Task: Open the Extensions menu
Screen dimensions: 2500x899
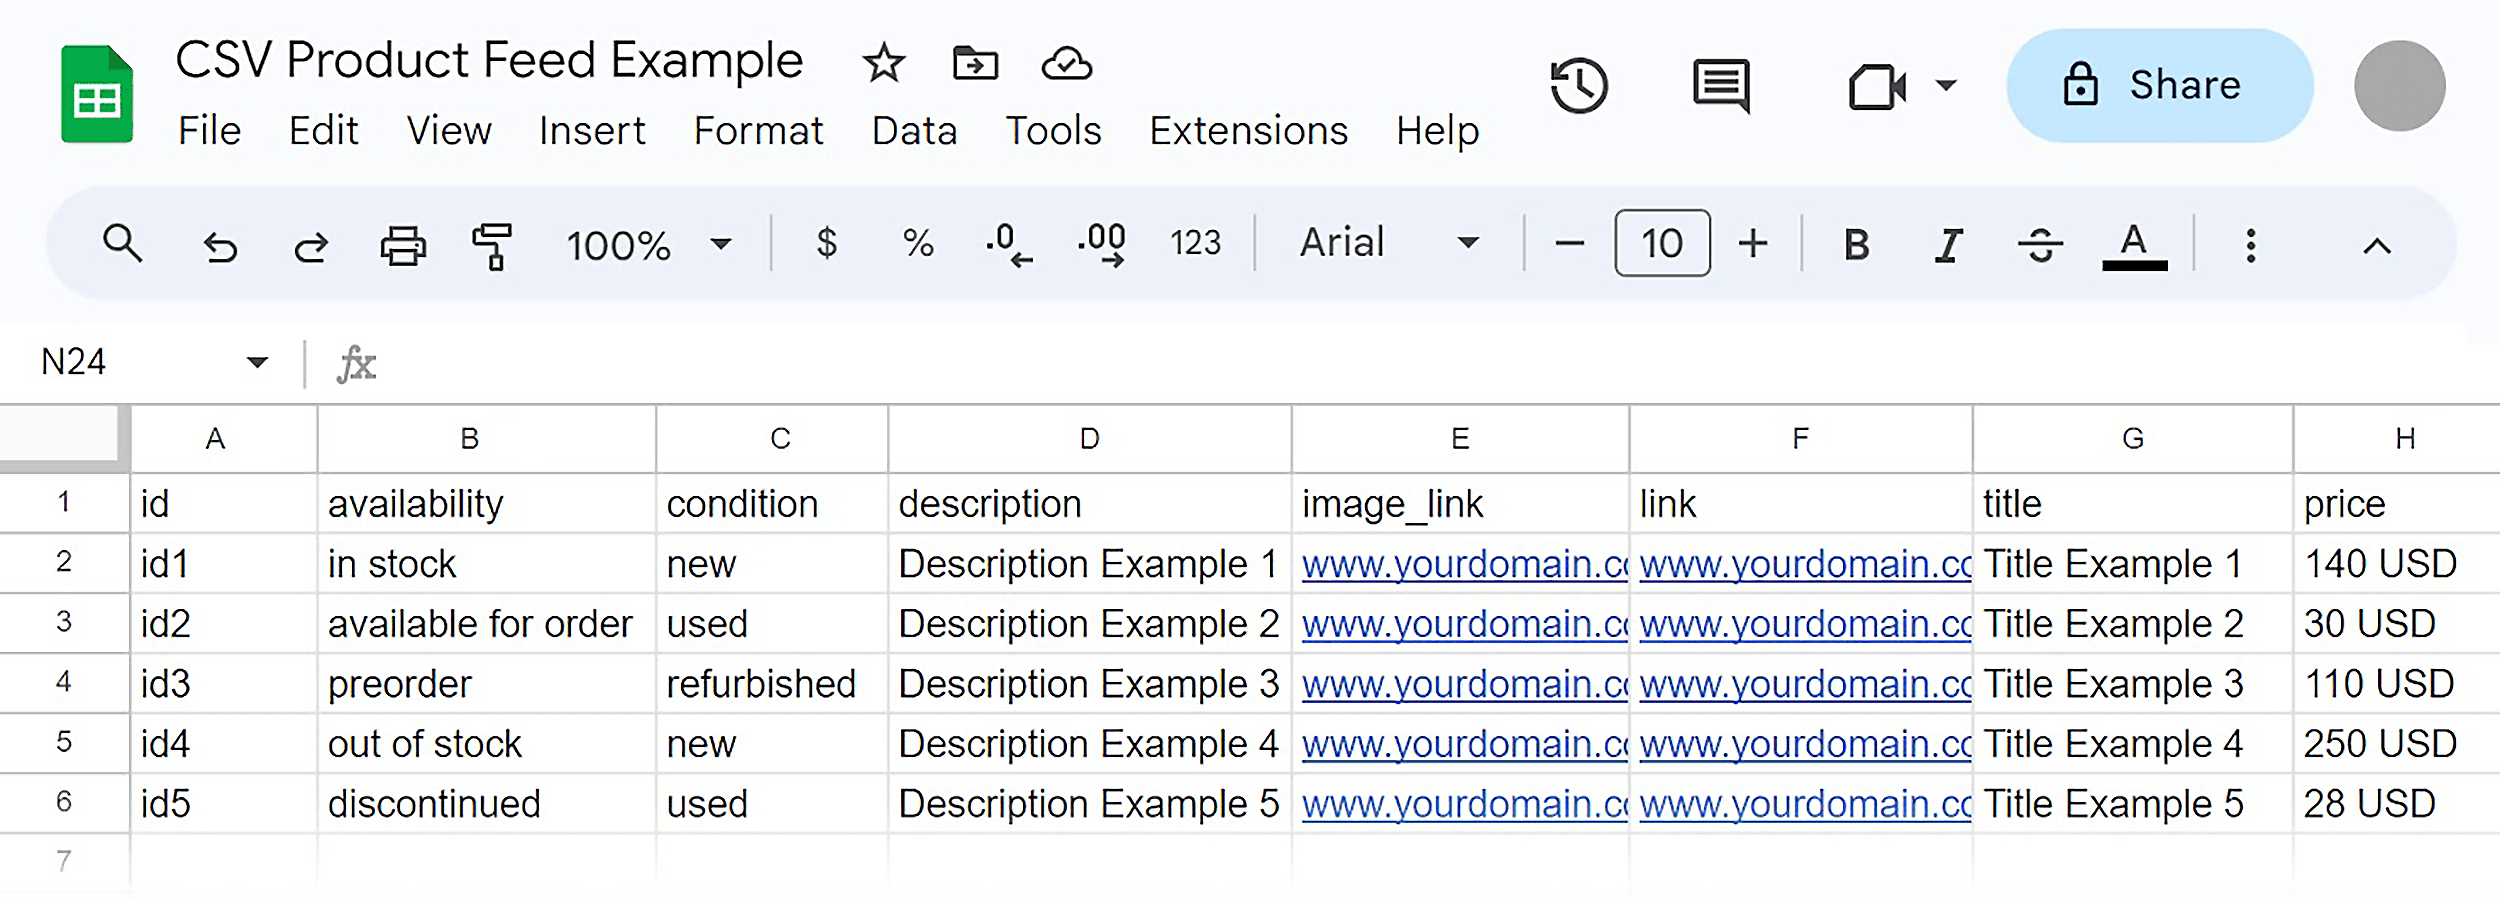Action: pos(1248,130)
